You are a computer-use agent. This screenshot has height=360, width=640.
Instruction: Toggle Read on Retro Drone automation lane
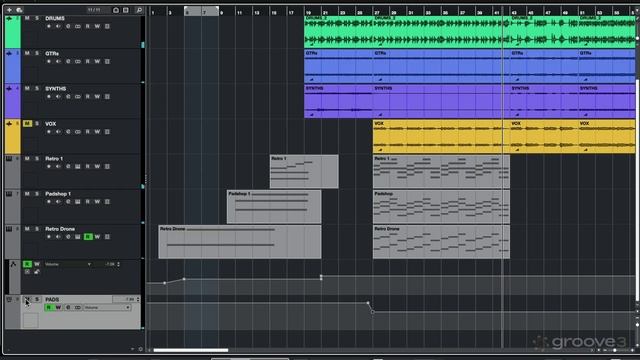[x=27, y=264]
